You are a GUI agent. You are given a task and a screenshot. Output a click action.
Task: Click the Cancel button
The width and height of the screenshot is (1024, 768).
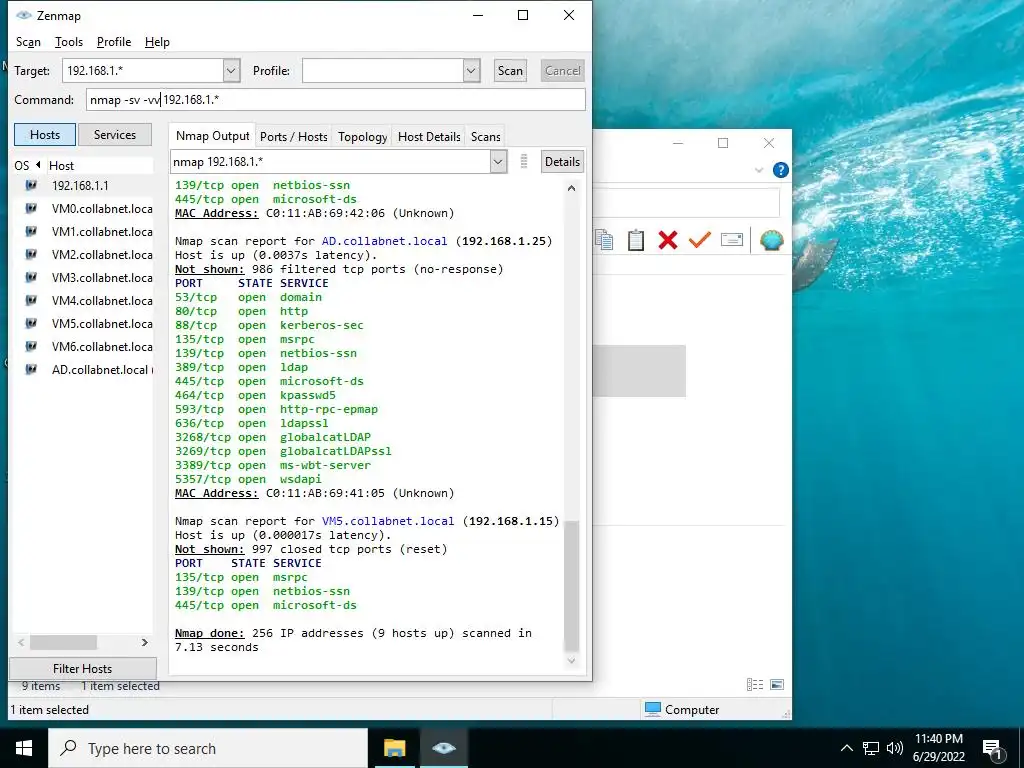(x=562, y=71)
